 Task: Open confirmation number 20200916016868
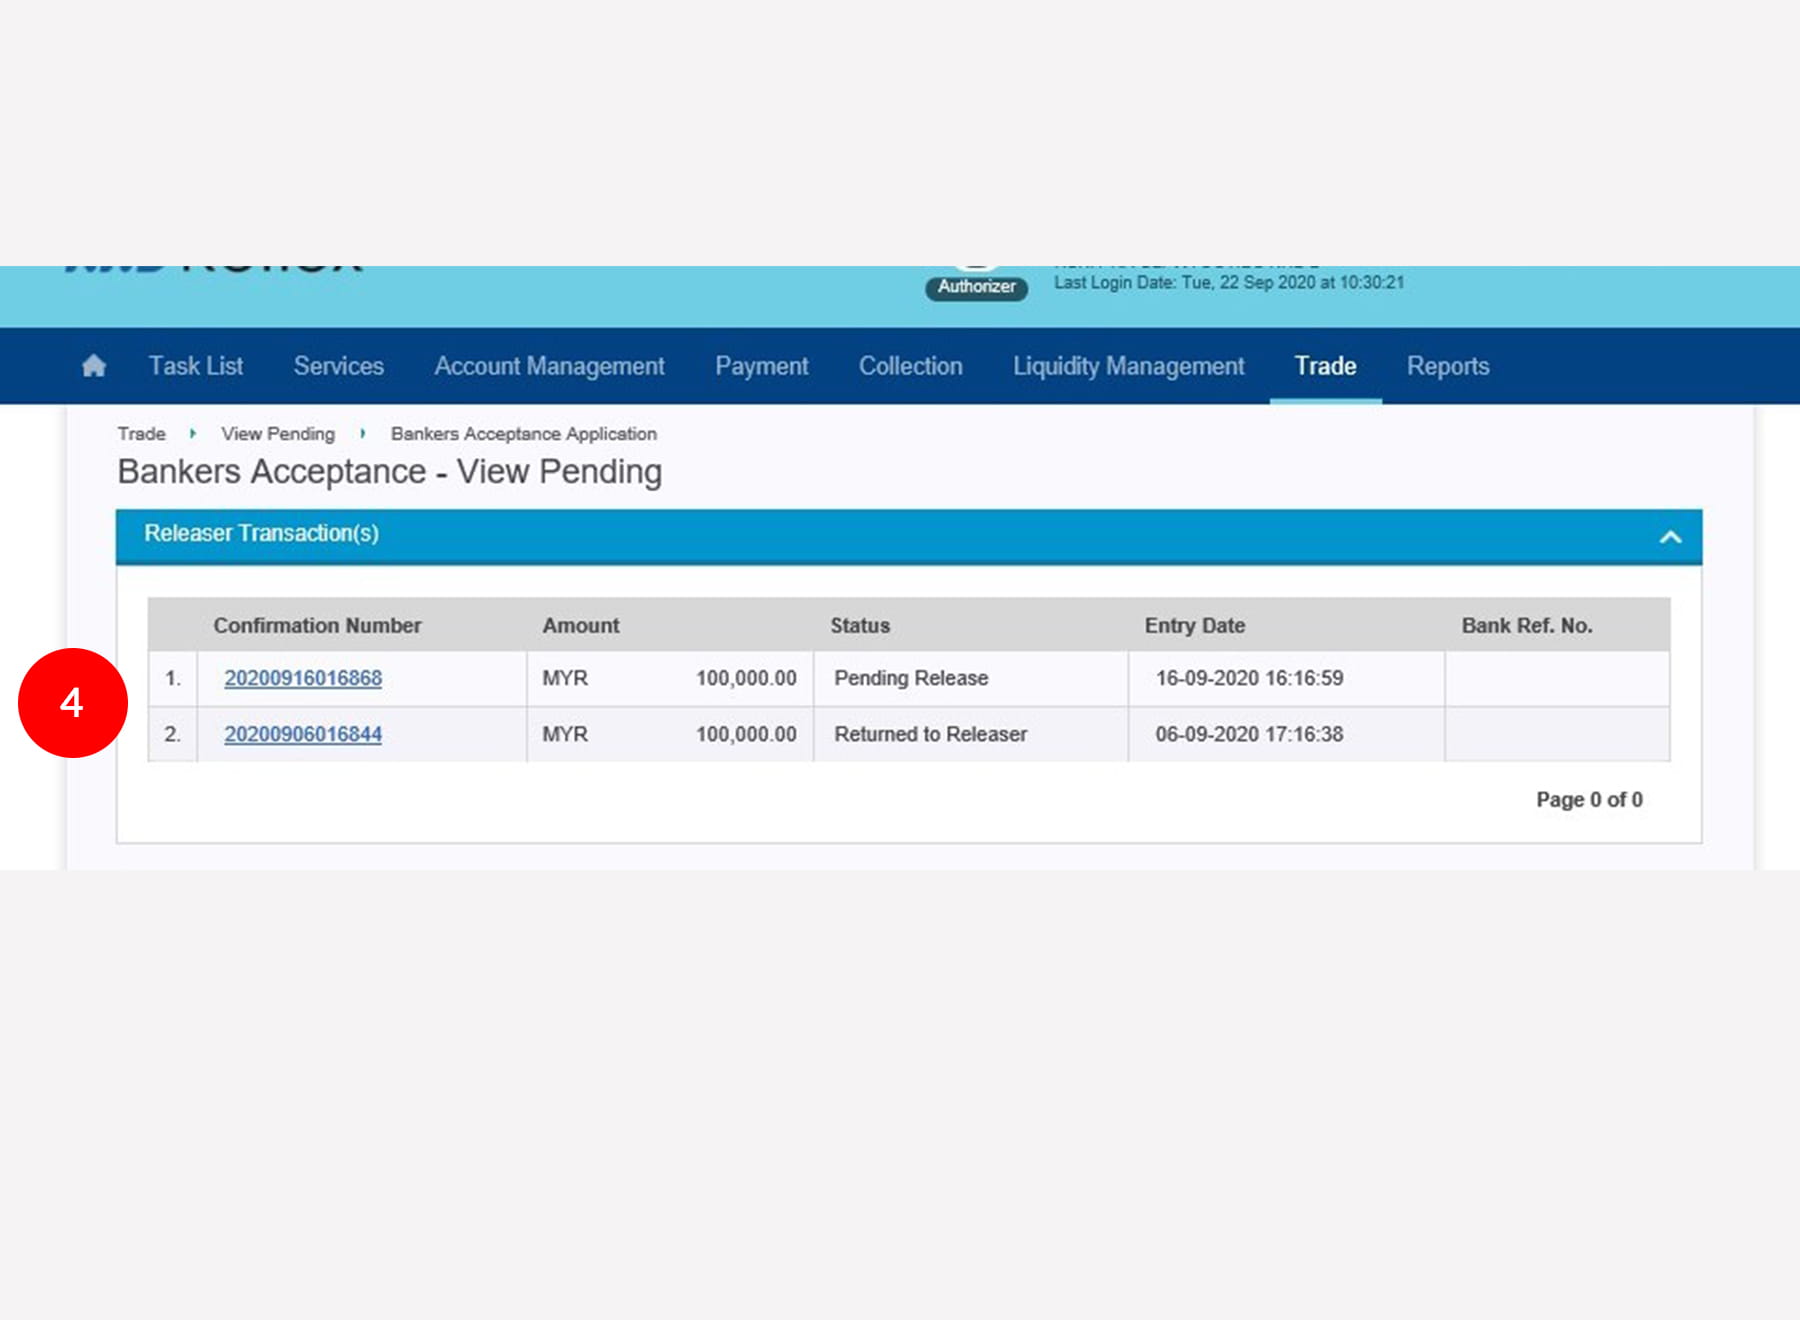[303, 678]
